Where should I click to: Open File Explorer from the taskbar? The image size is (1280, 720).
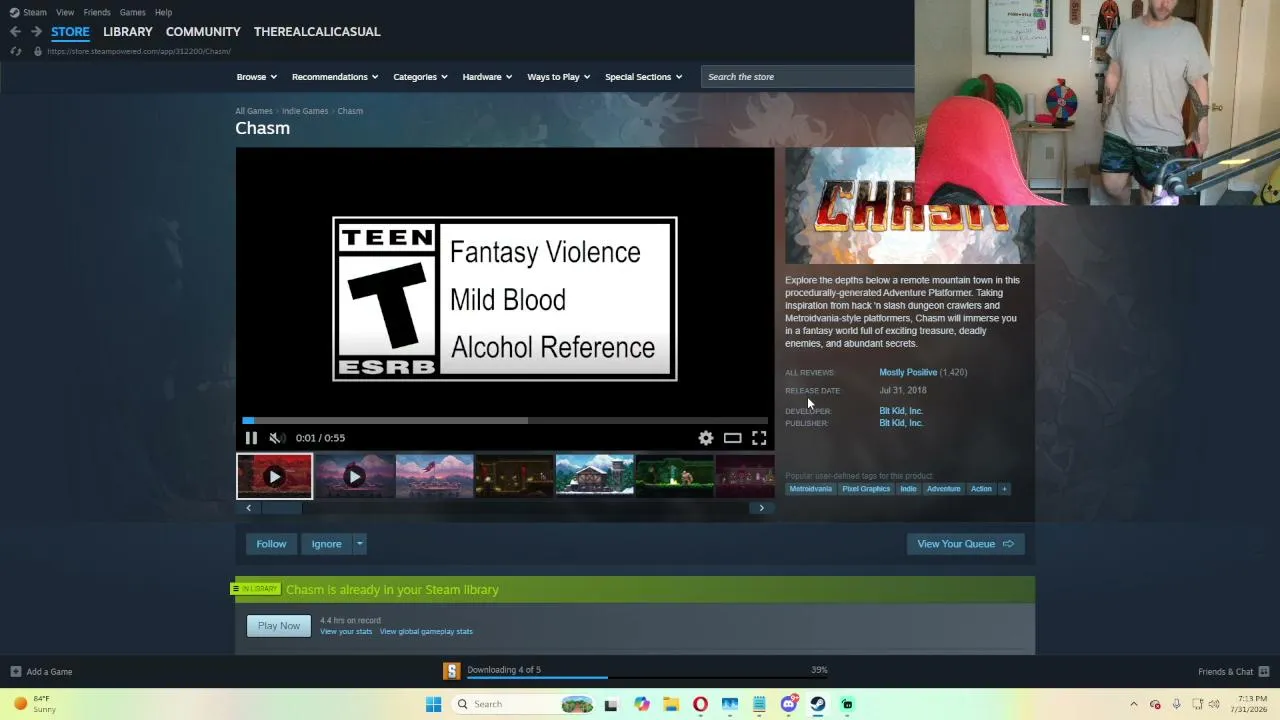click(x=671, y=704)
